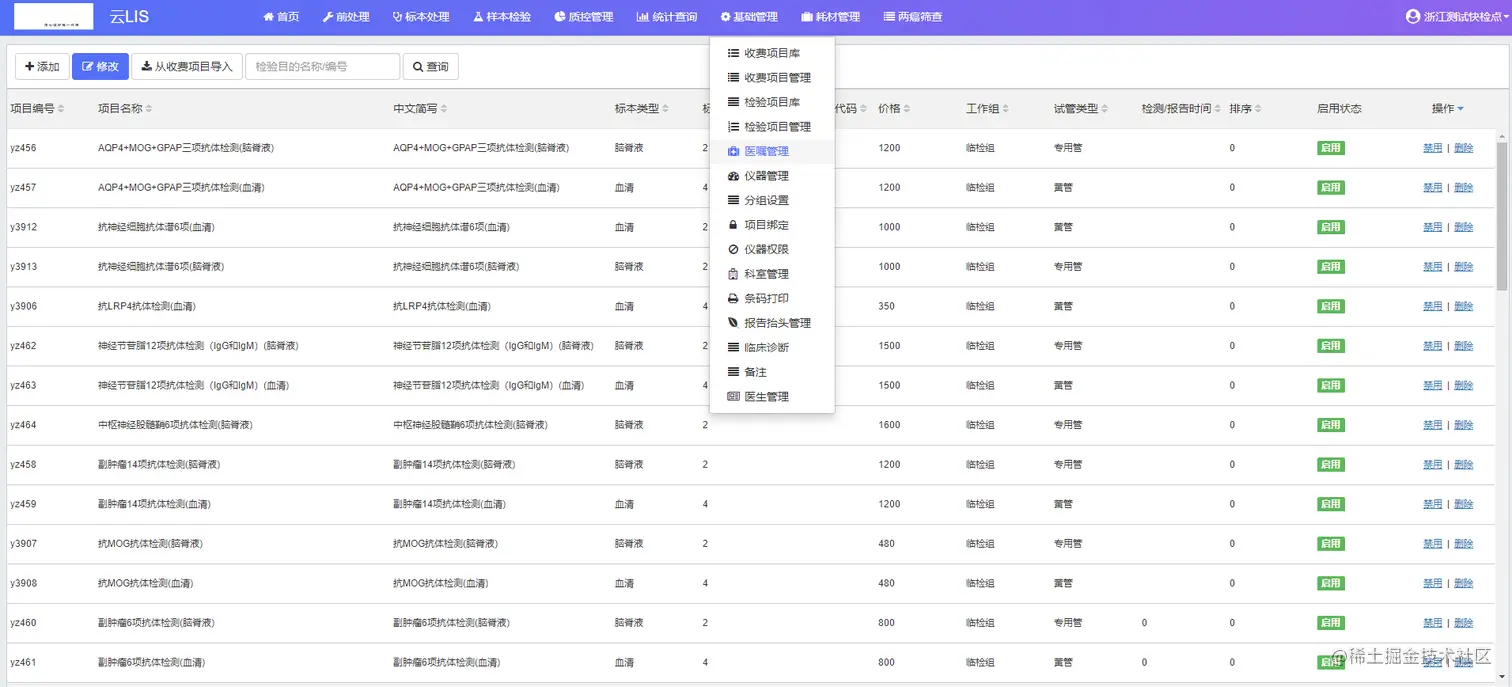Image resolution: width=1512 pixels, height=687 pixels.
Task: Toggle 启用 status for yz461 row
Action: pos(1330,661)
